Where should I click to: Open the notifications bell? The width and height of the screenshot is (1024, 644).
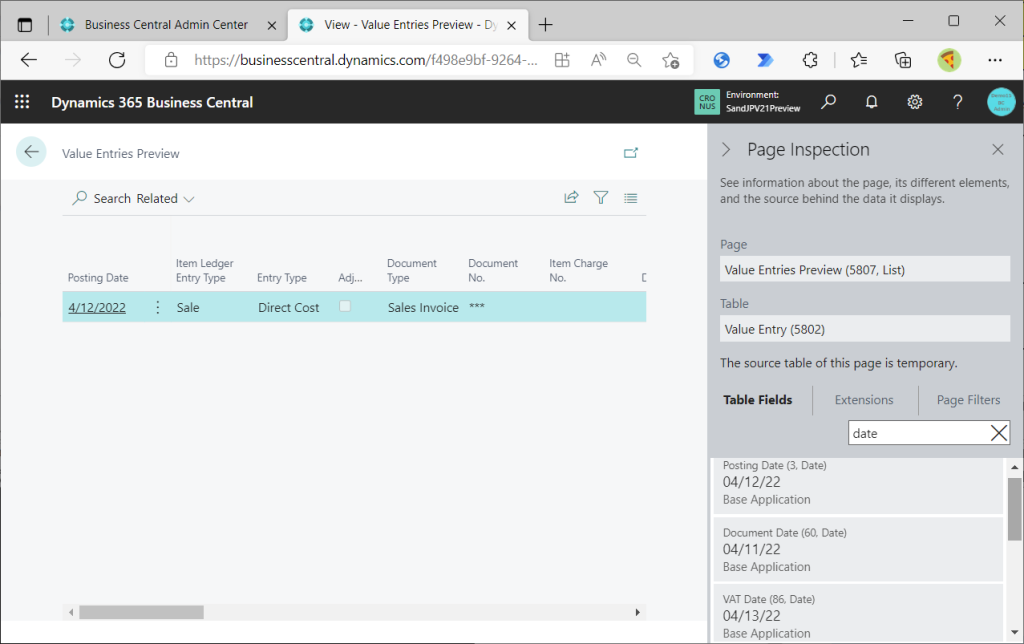tap(871, 102)
